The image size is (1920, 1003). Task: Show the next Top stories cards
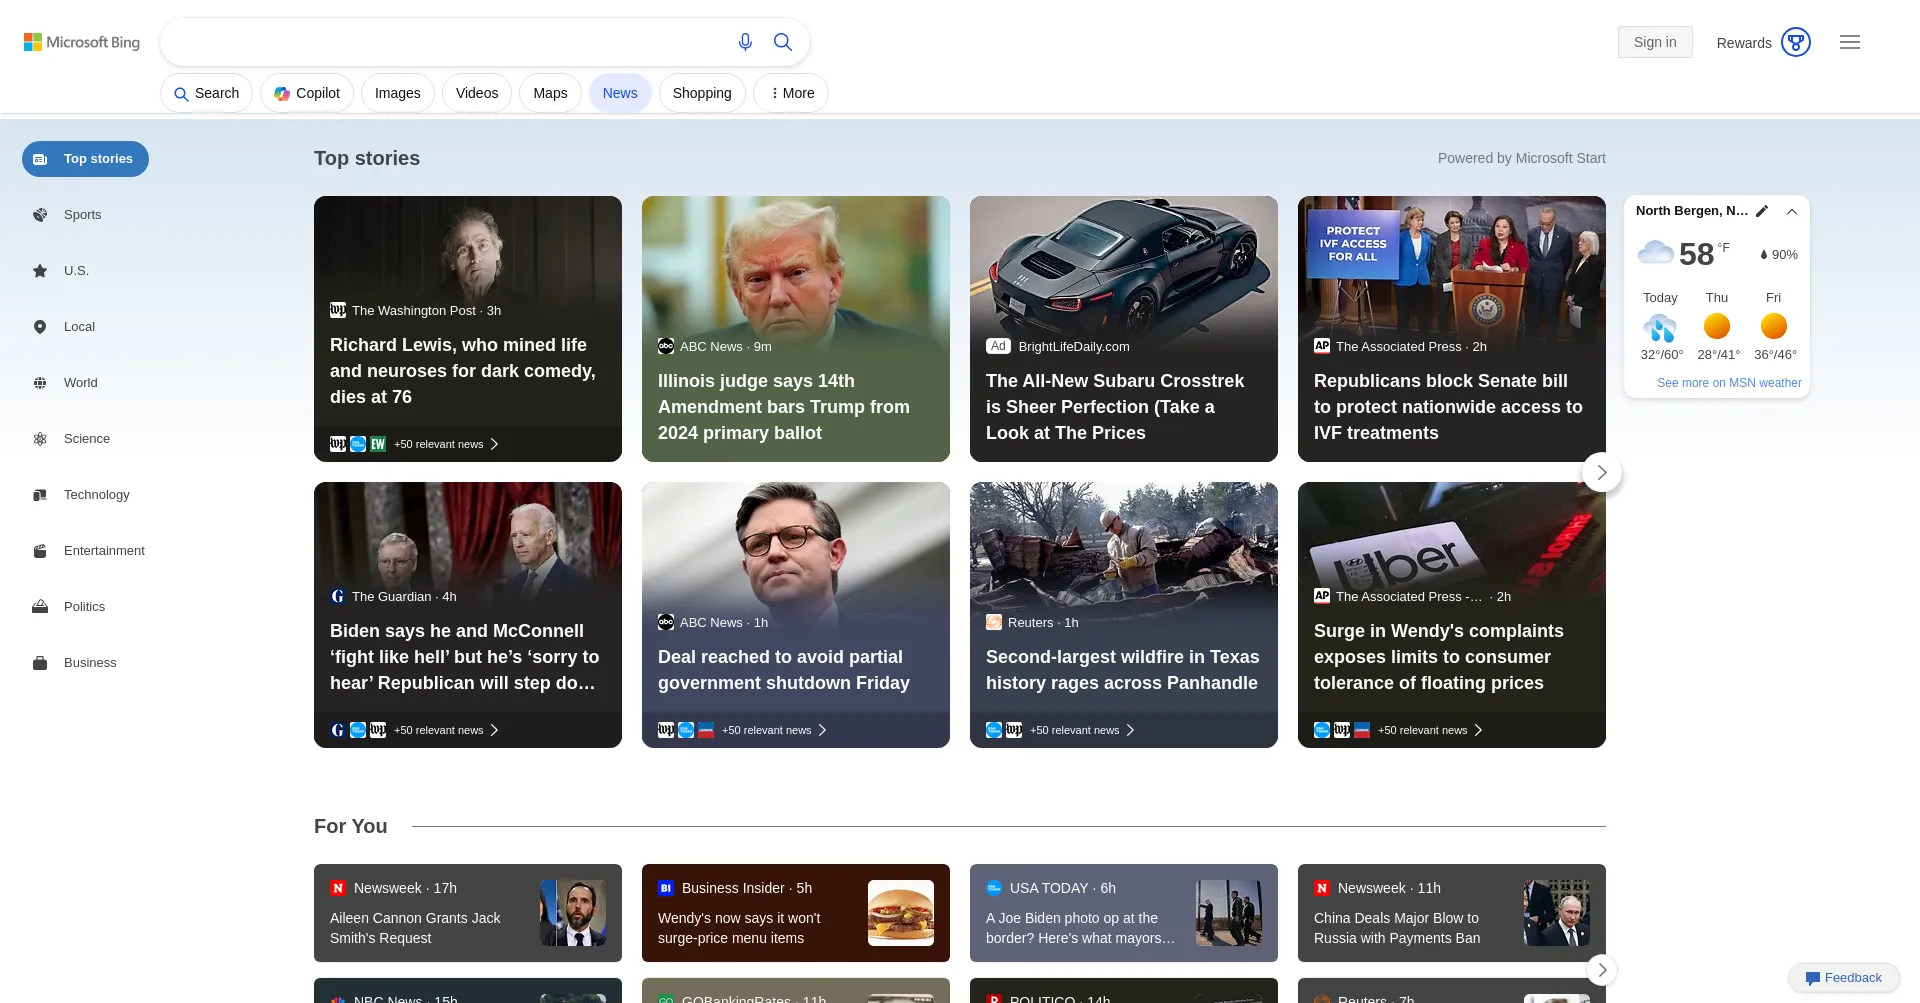pos(1602,472)
